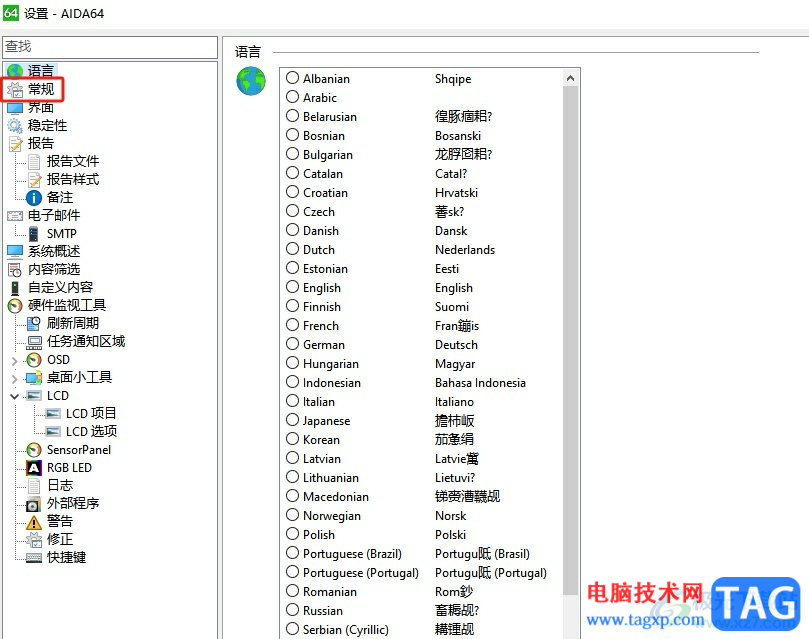Select the Albanian language radio button

[x=293, y=78]
